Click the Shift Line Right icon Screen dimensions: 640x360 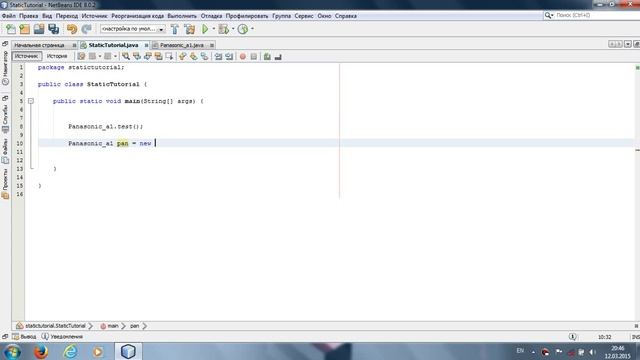pyautogui.click(x=229, y=57)
